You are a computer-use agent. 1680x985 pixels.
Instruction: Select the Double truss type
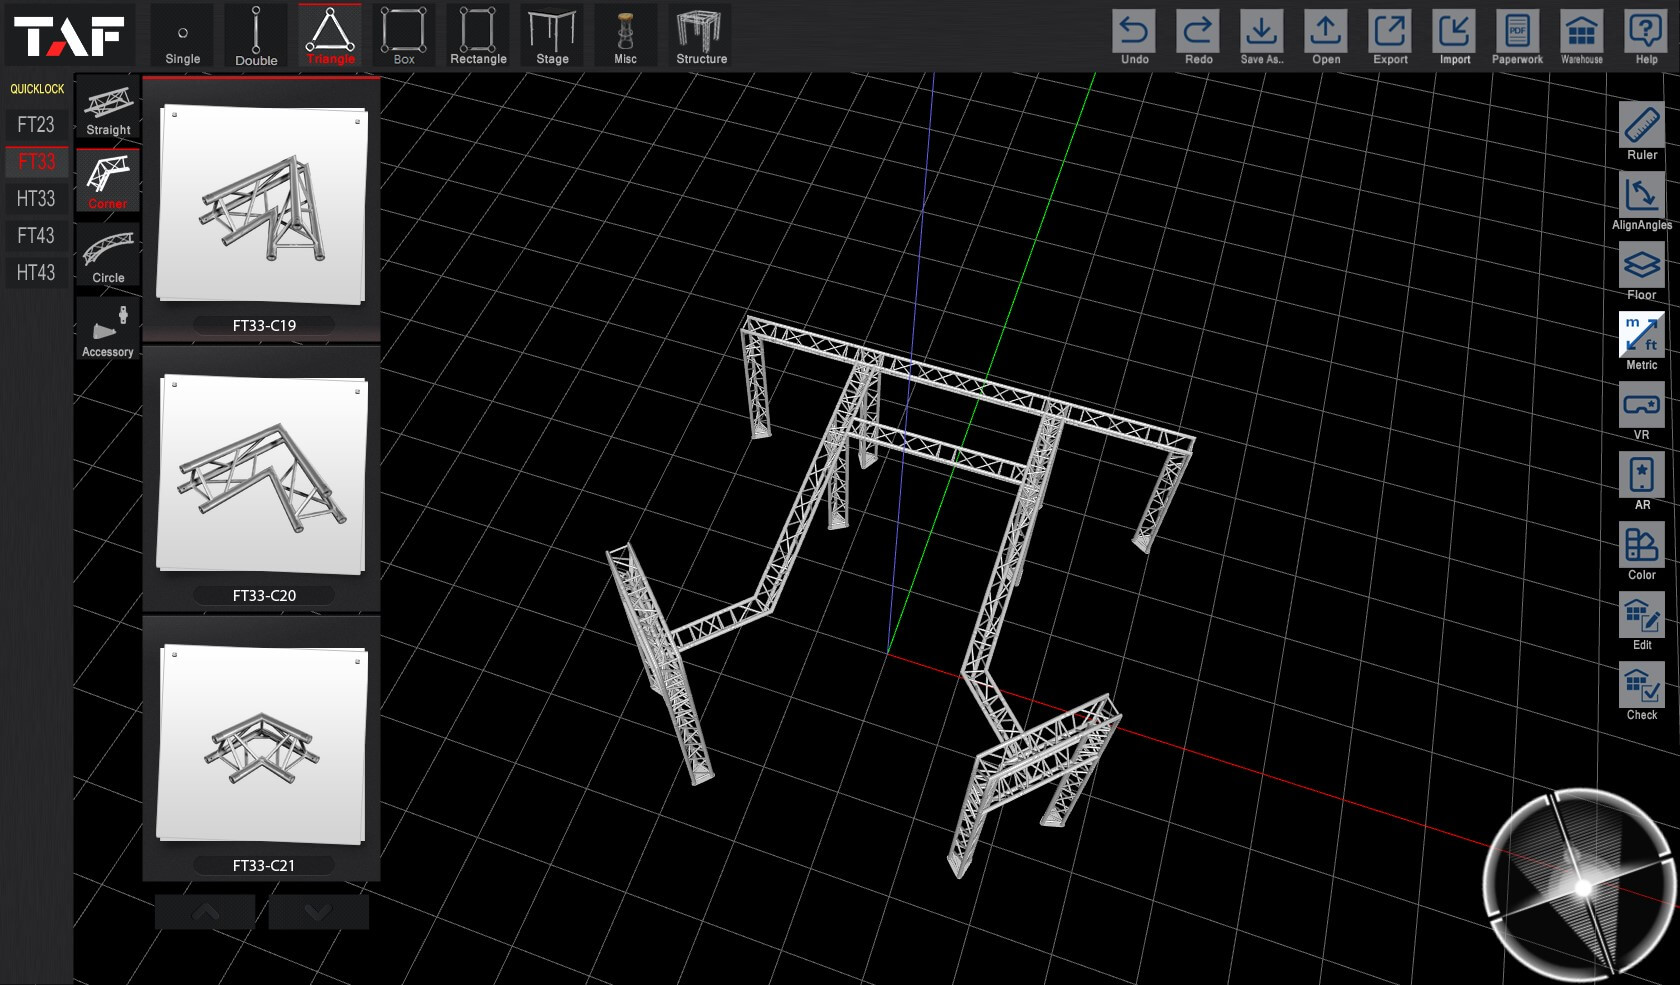tap(256, 36)
